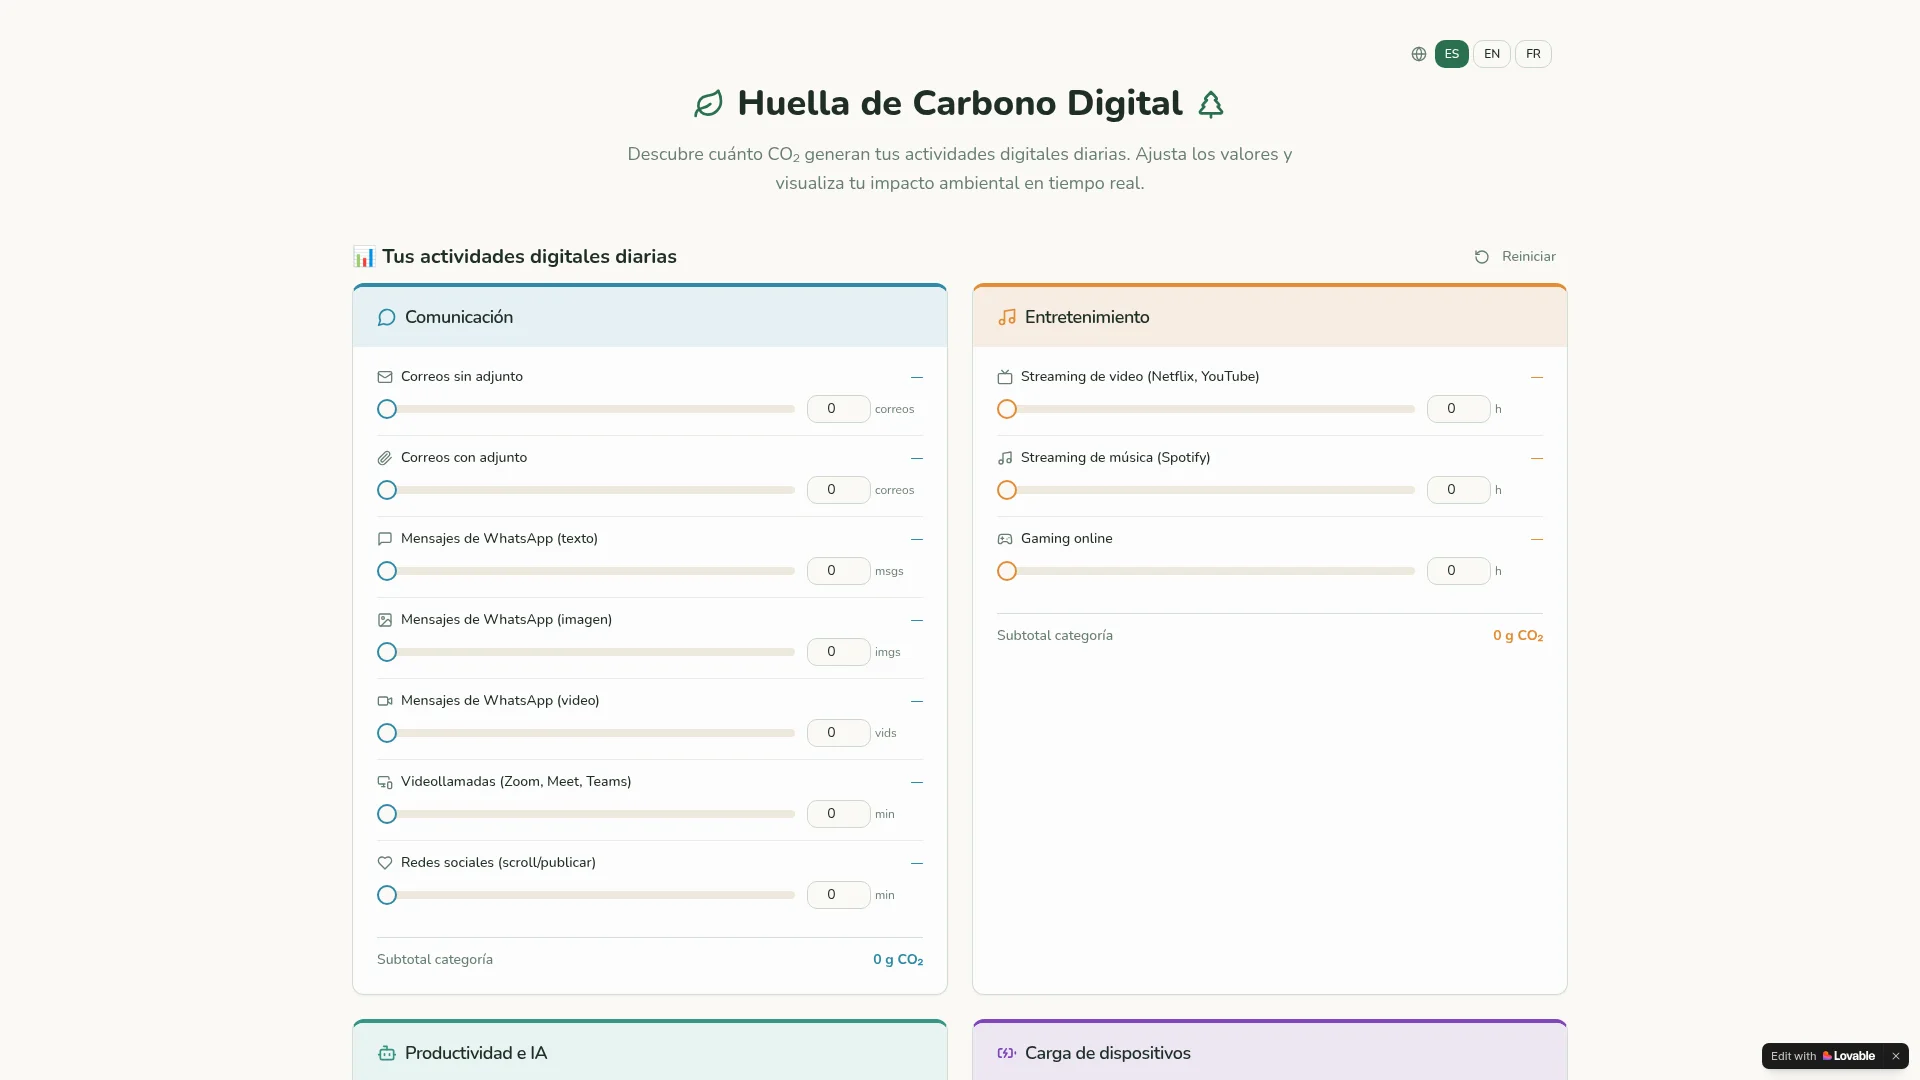Click the gamepad icon for Gaming online
The image size is (1920, 1080).
[x=1005, y=539]
